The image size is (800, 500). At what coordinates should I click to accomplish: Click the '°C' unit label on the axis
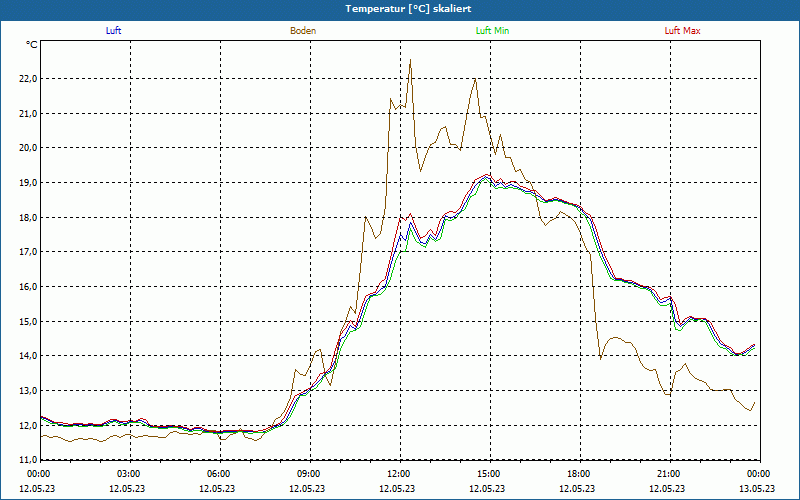32,45
